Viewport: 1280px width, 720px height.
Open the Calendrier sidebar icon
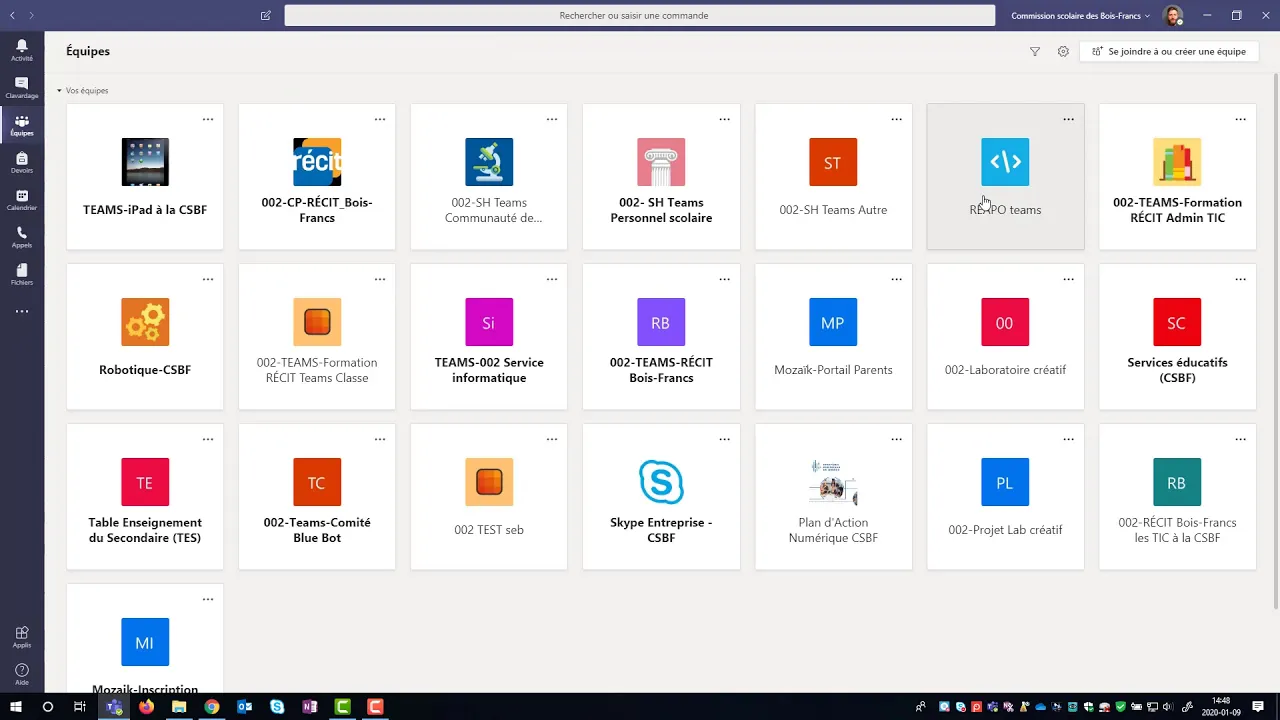click(x=22, y=200)
